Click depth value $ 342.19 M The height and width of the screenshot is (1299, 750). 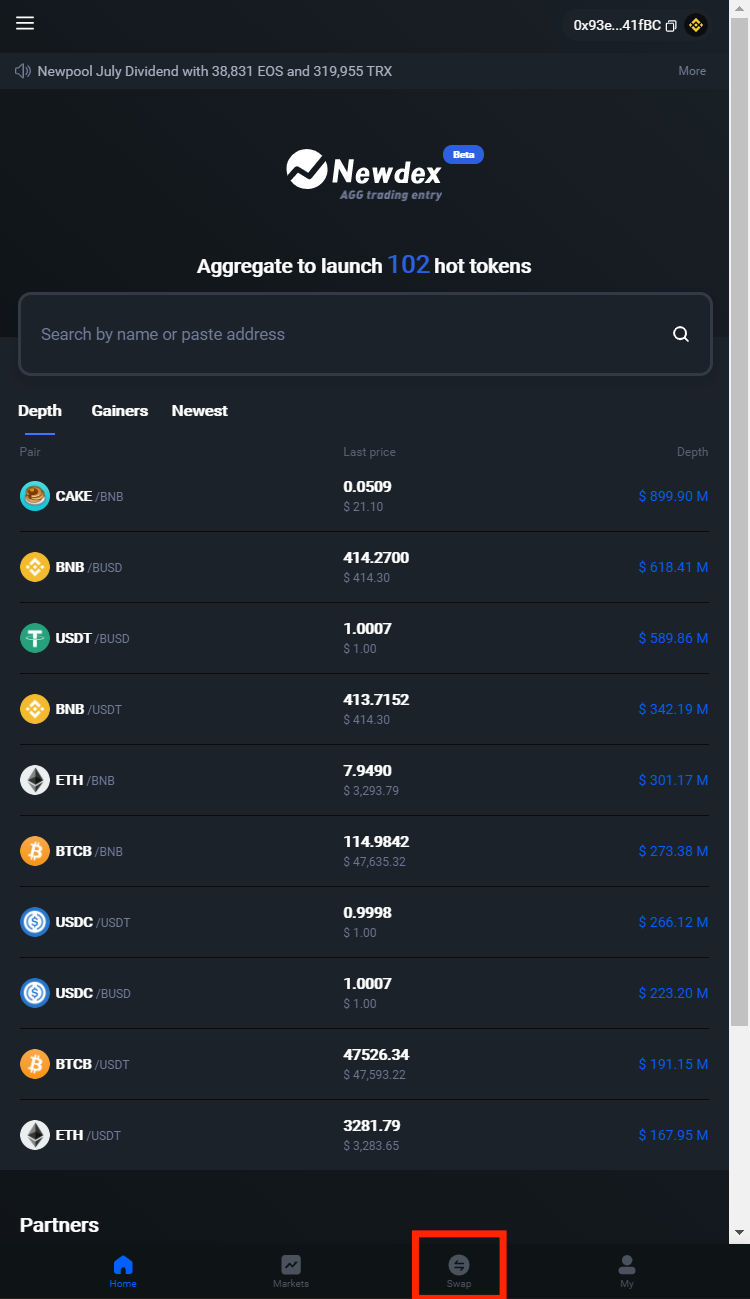673,709
